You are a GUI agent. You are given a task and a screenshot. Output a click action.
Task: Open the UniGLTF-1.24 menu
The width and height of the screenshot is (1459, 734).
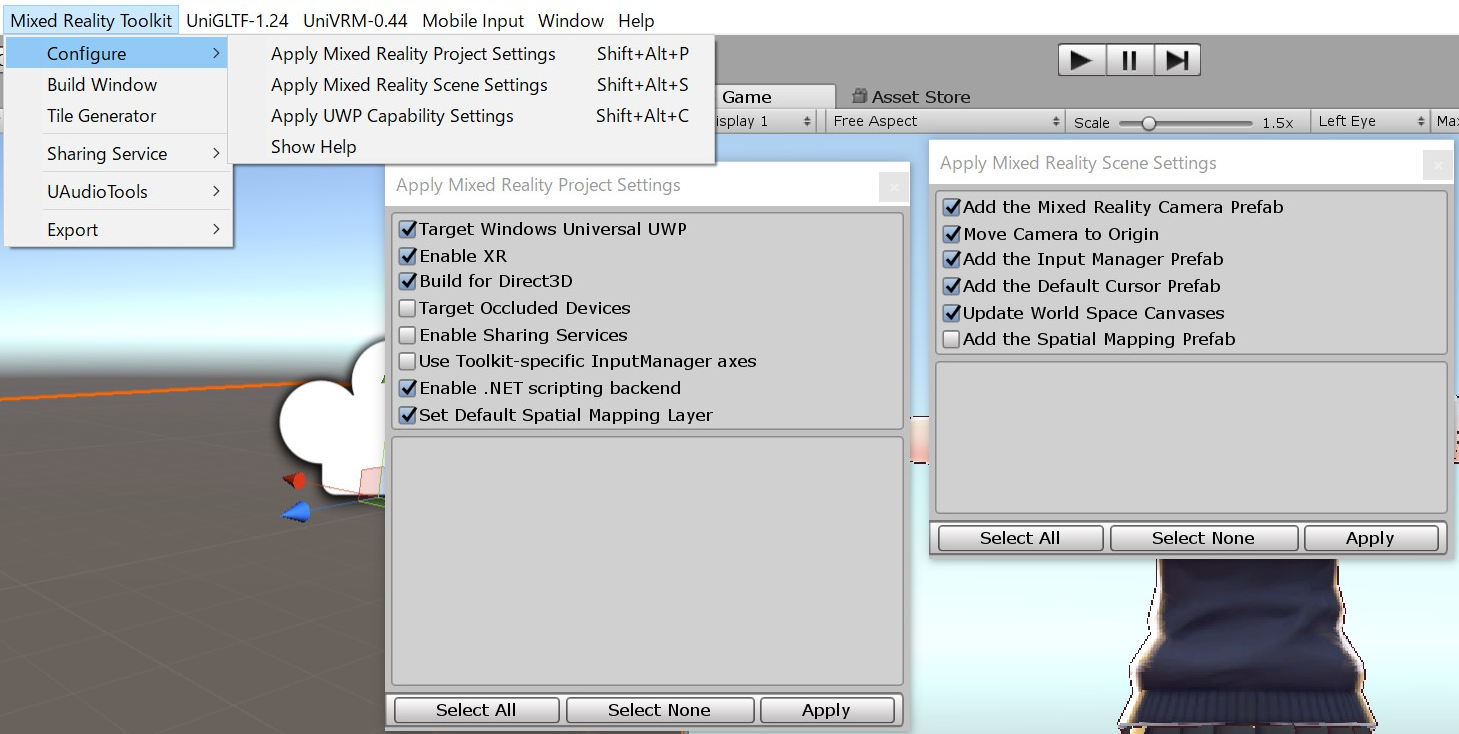237,20
